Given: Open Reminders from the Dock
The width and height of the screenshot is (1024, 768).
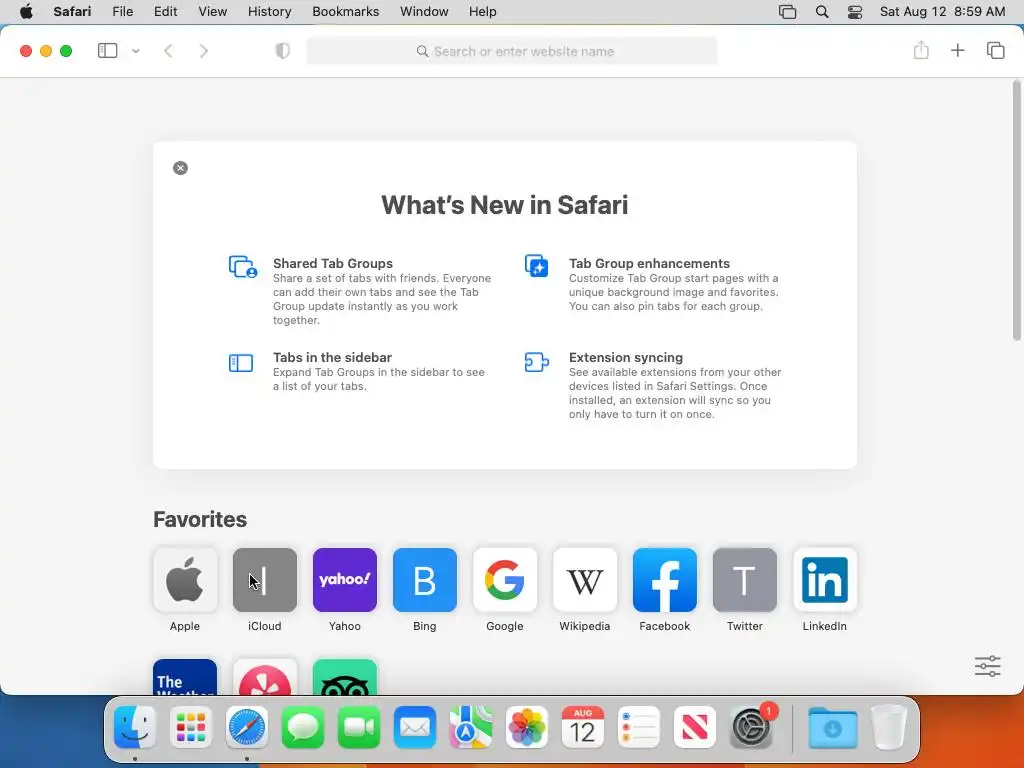Looking at the screenshot, I should 639,727.
